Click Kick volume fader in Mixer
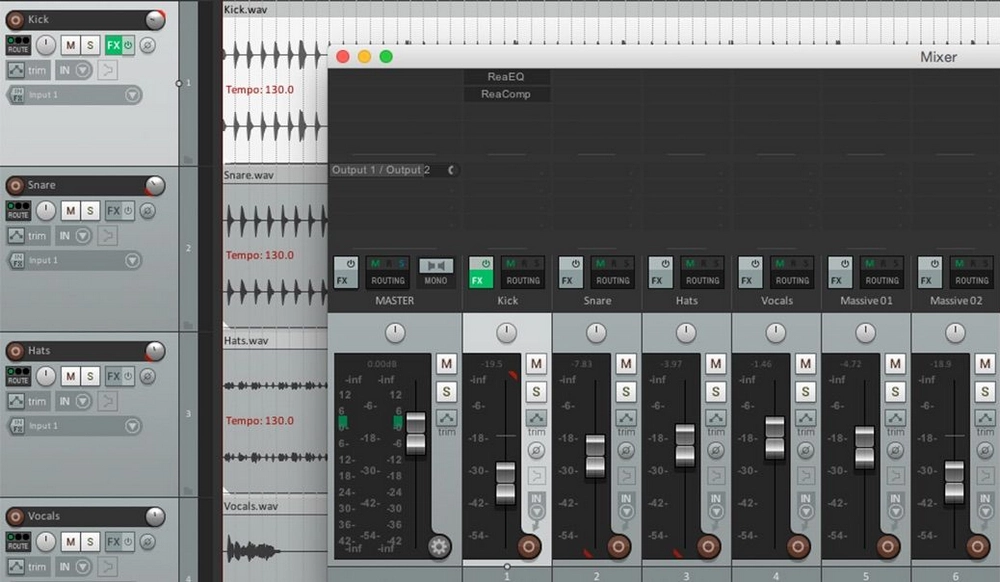 coord(506,483)
